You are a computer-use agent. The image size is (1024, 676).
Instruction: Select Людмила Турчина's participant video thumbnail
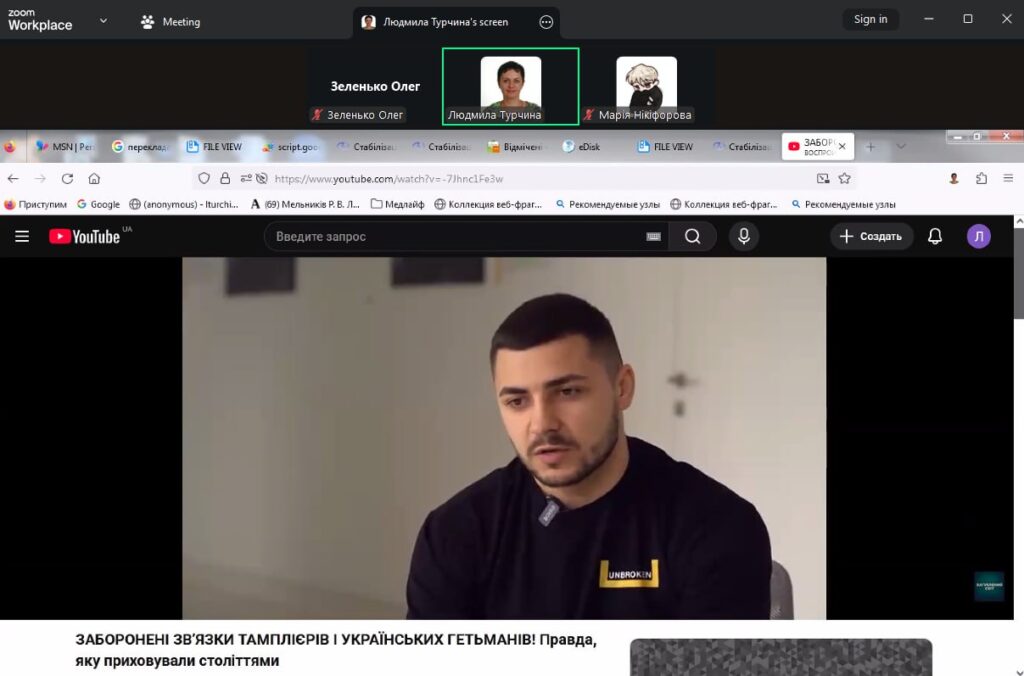click(x=510, y=87)
